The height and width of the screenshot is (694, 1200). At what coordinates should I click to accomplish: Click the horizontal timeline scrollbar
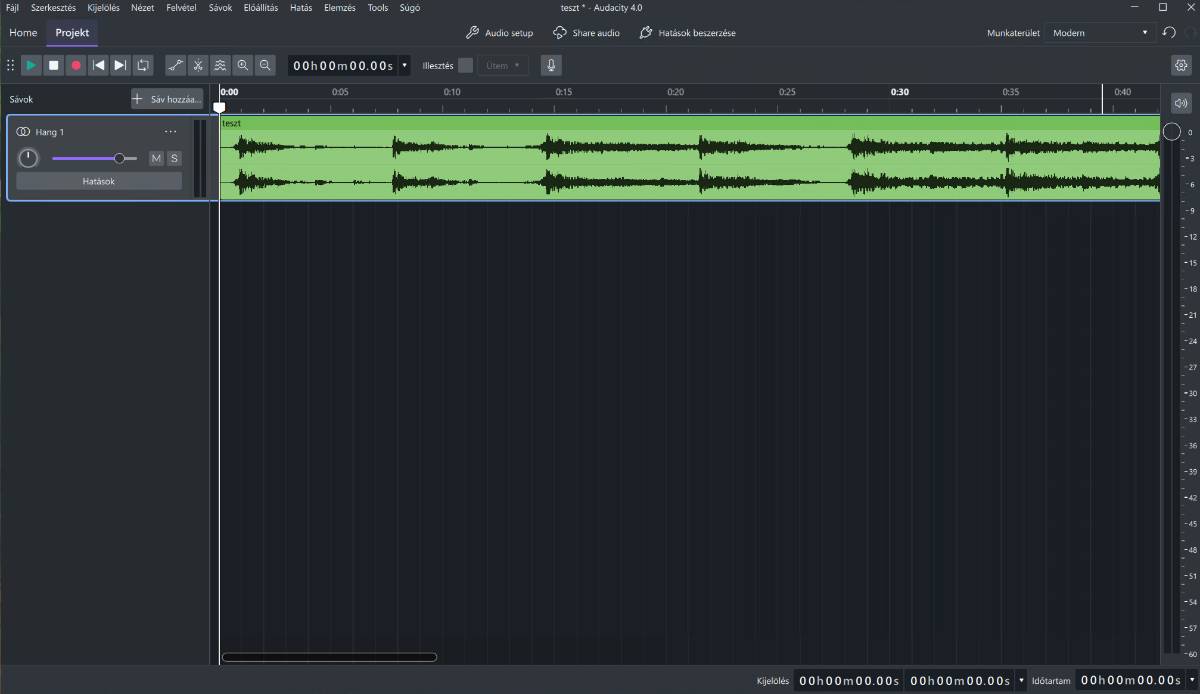click(329, 657)
